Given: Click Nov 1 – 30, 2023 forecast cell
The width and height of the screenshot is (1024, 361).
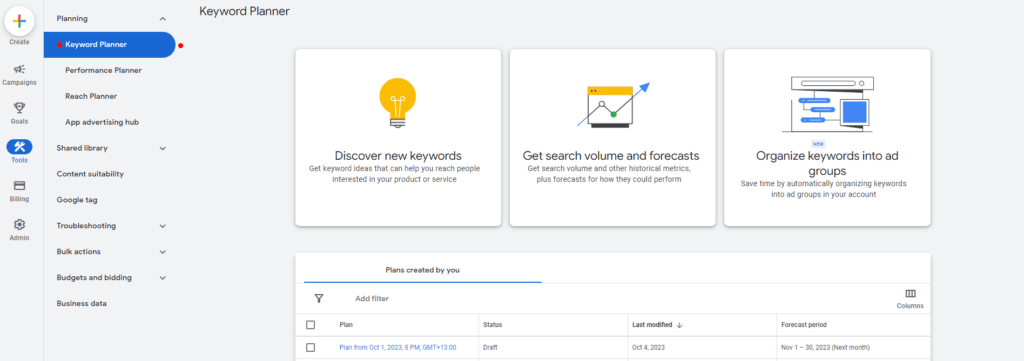Looking at the screenshot, I should [x=825, y=347].
